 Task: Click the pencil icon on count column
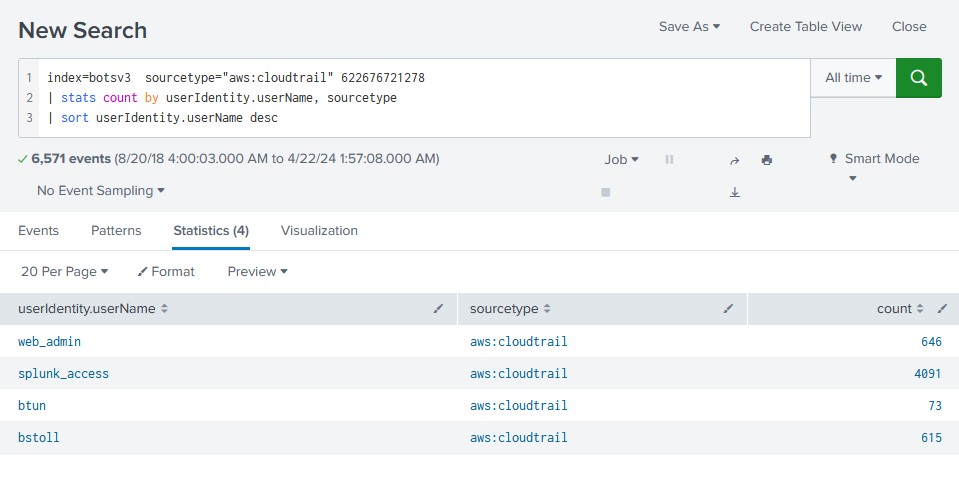point(941,309)
